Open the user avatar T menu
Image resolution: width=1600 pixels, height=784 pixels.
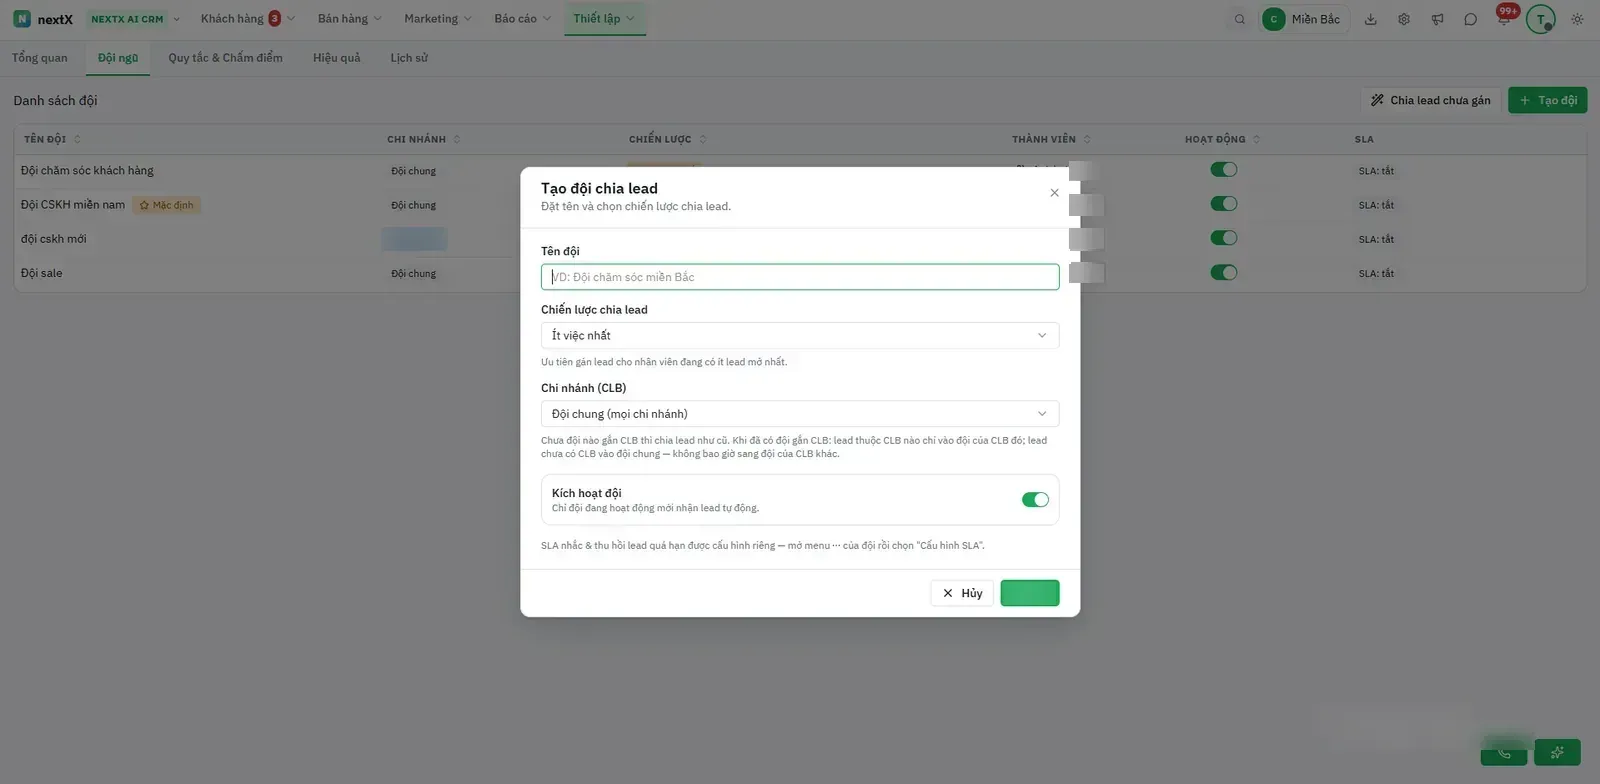coord(1541,19)
